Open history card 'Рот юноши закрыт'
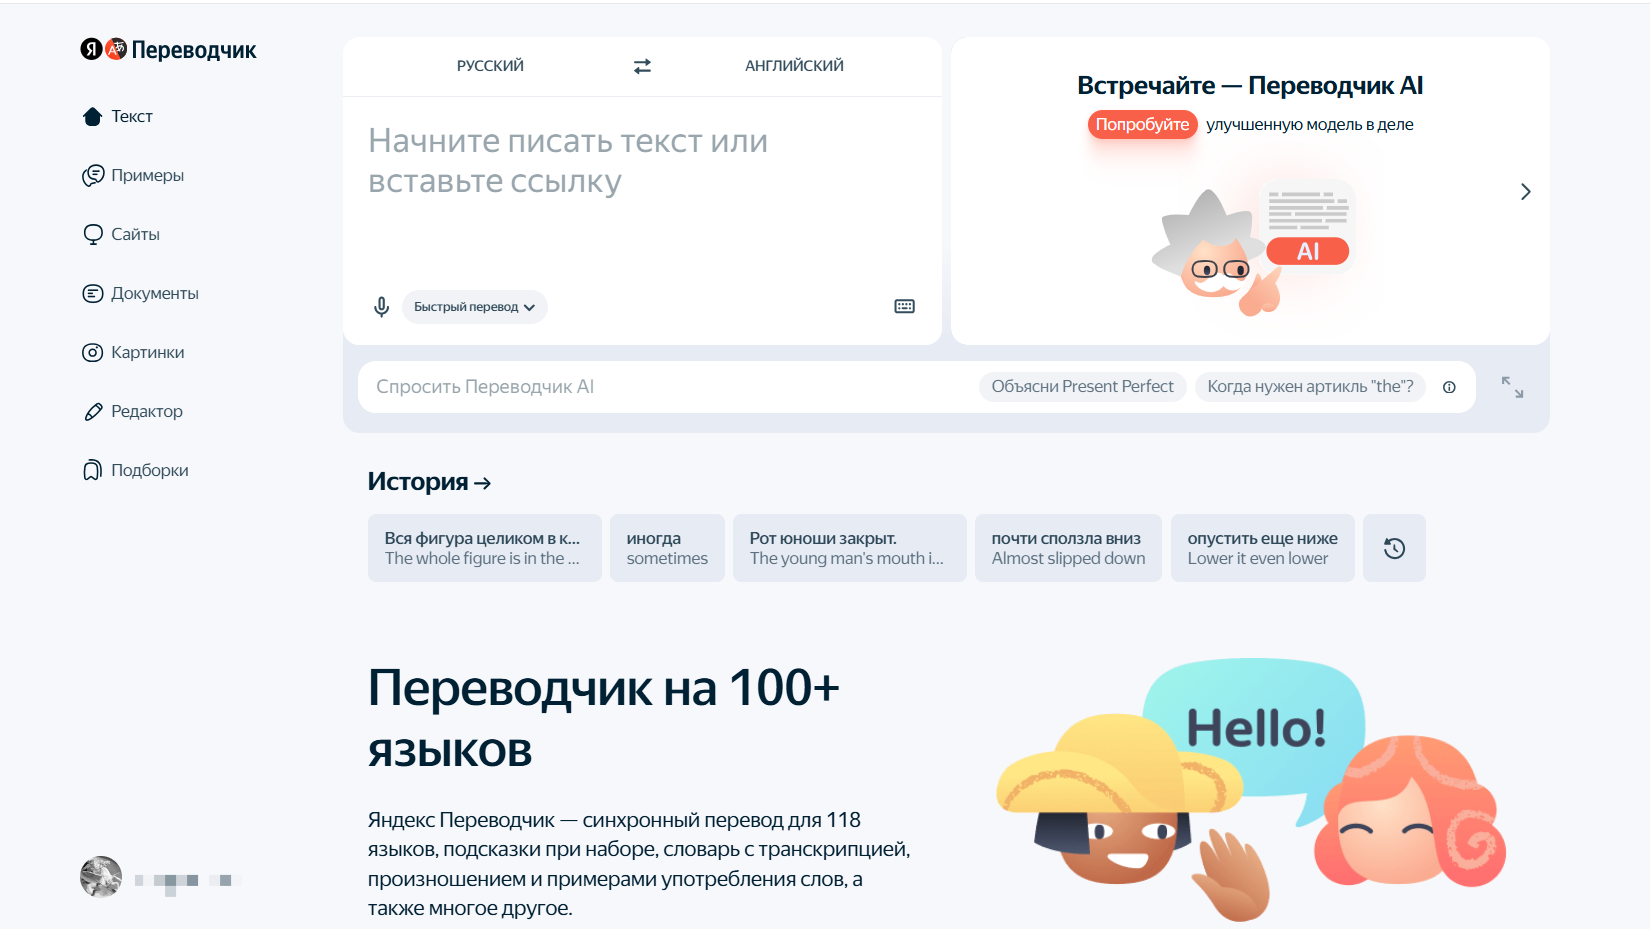The width and height of the screenshot is (1650, 929). pos(850,548)
